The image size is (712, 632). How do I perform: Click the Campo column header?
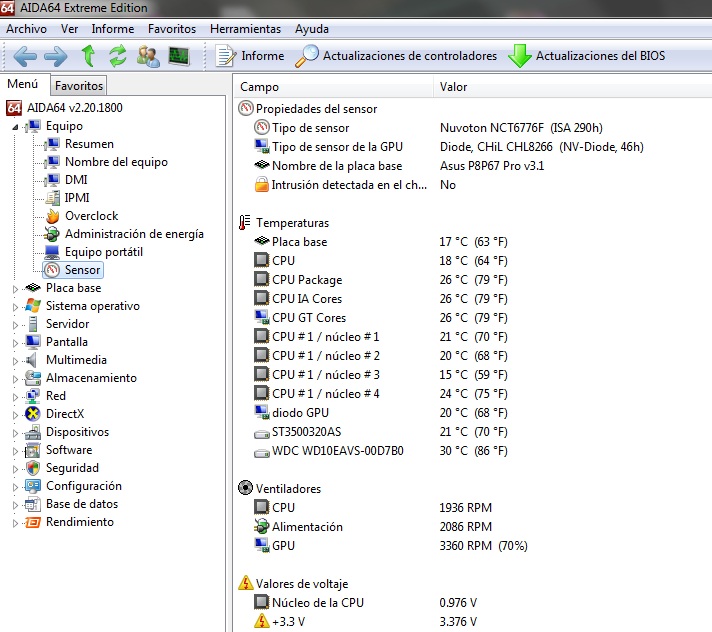click(334, 87)
